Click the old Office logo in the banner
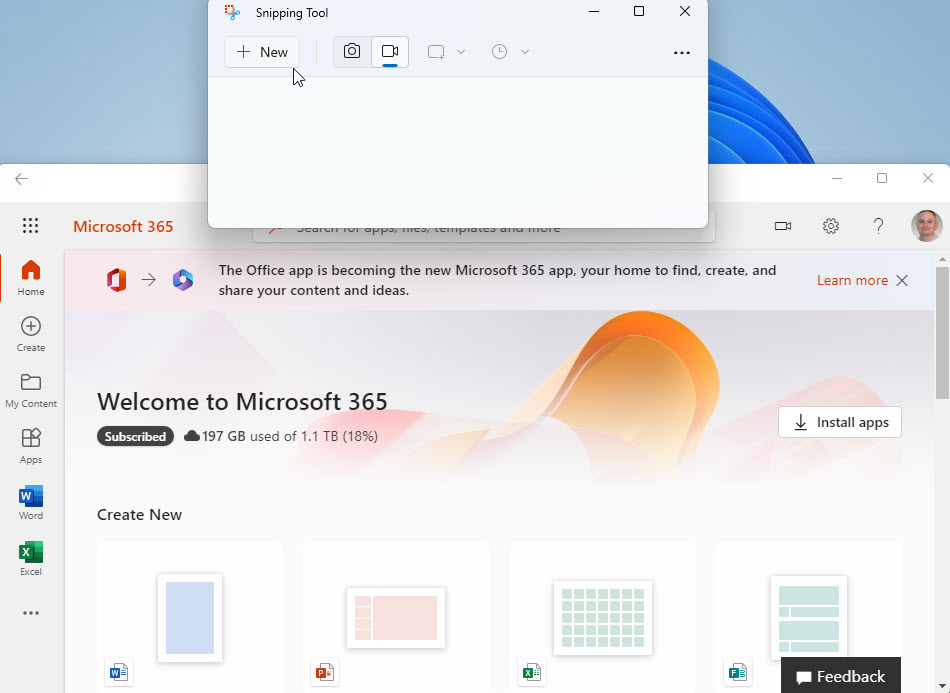950x693 pixels. click(x=116, y=280)
